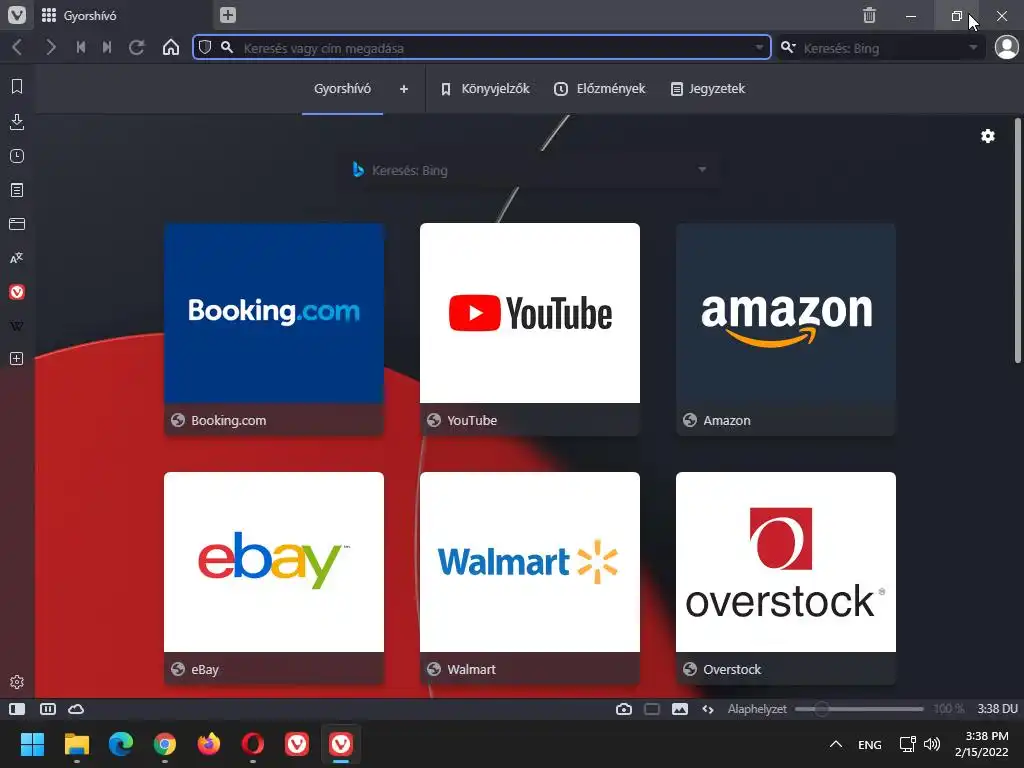Toggle the side panel visibility

point(17,709)
